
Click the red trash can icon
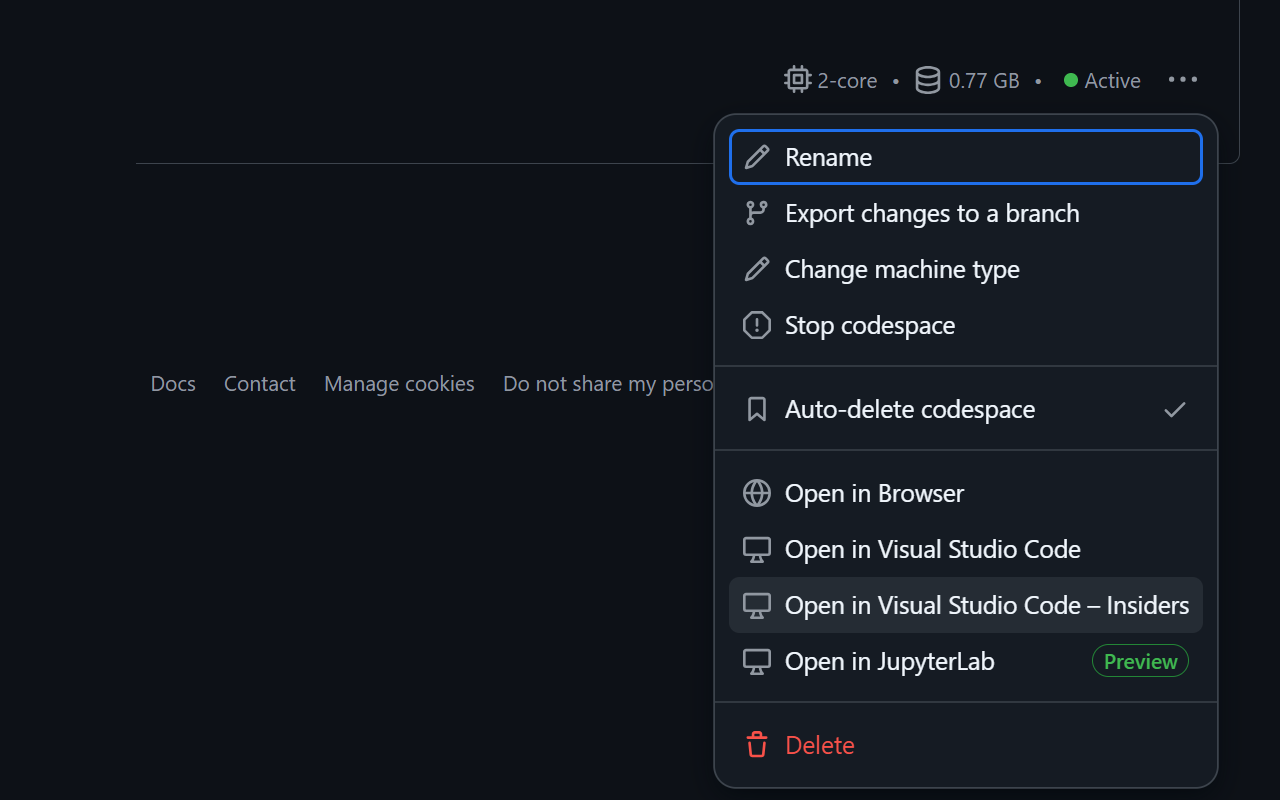757,745
